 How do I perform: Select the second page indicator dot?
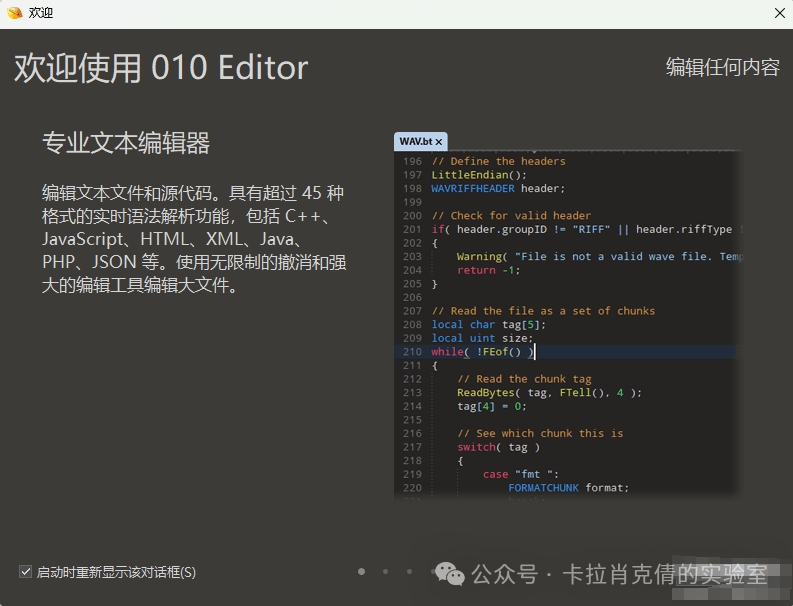[x=385, y=572]
